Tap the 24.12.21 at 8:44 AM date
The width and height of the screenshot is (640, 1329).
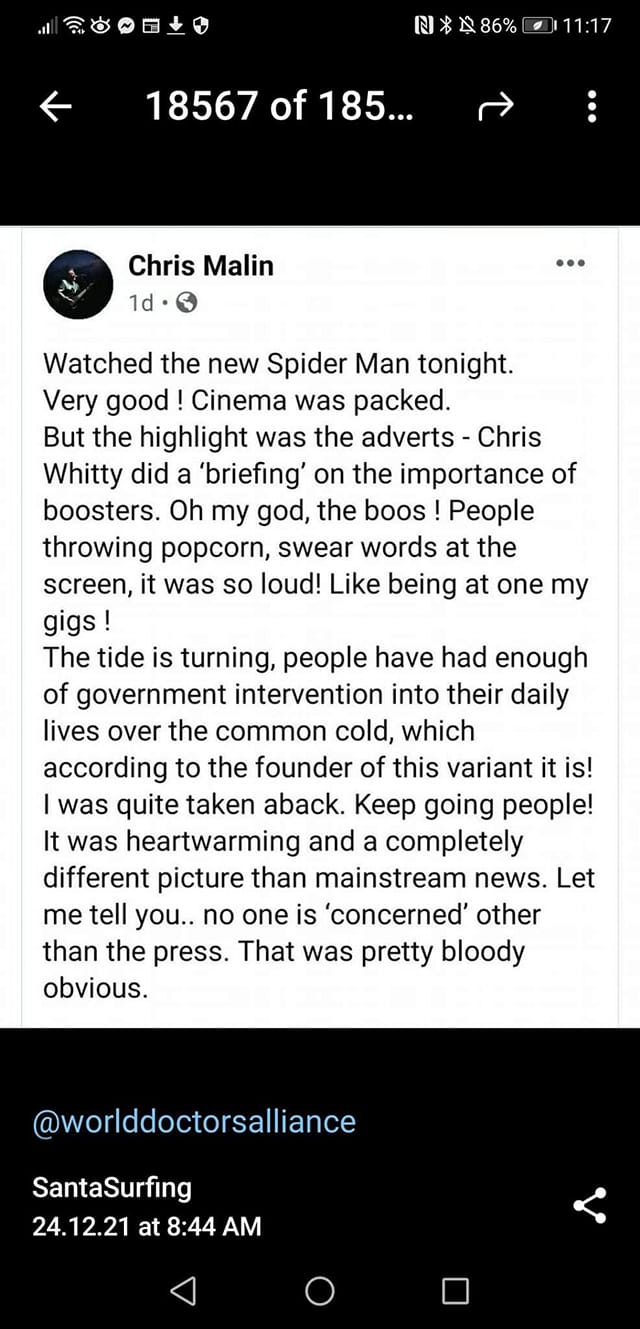147,1226
